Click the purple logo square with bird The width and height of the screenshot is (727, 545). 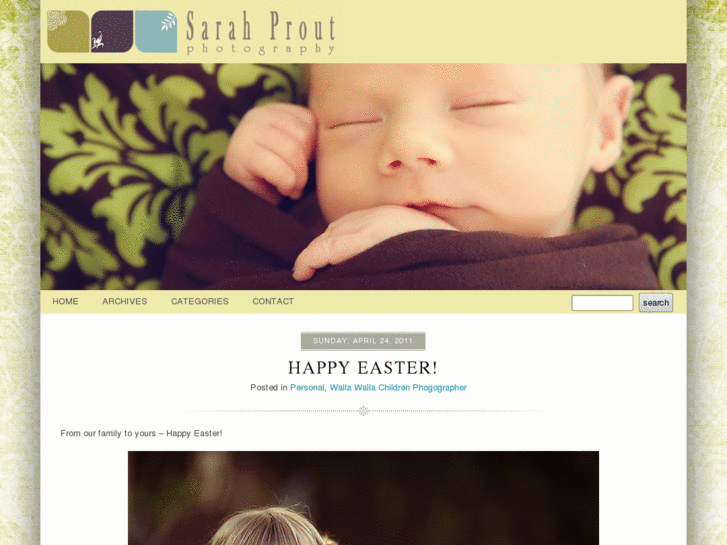(112, 31)
